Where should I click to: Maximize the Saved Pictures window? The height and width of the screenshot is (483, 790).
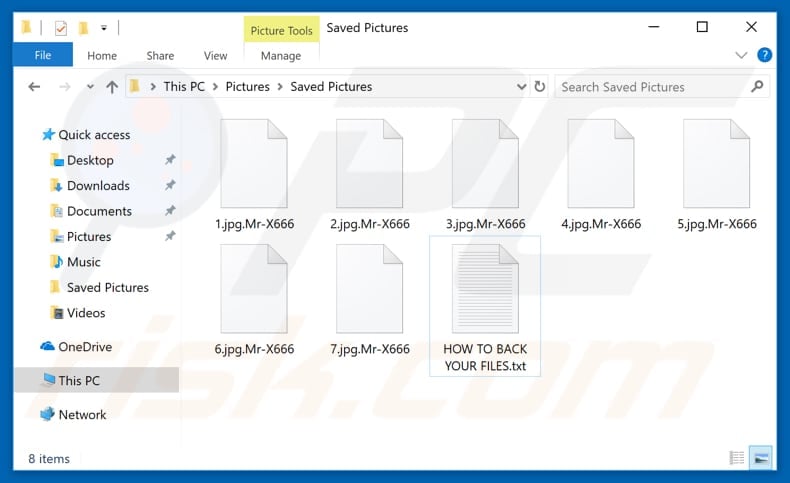[702, 27]
